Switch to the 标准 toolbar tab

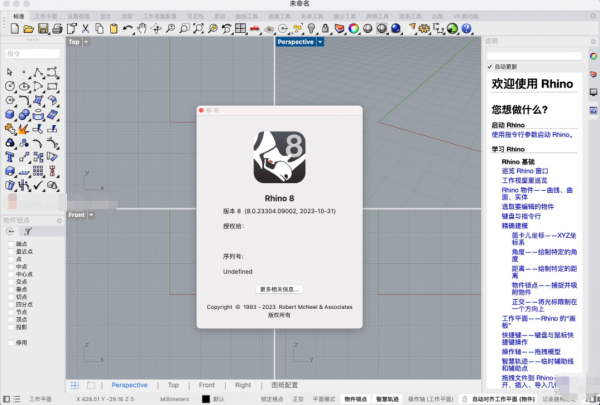[18, 16]
